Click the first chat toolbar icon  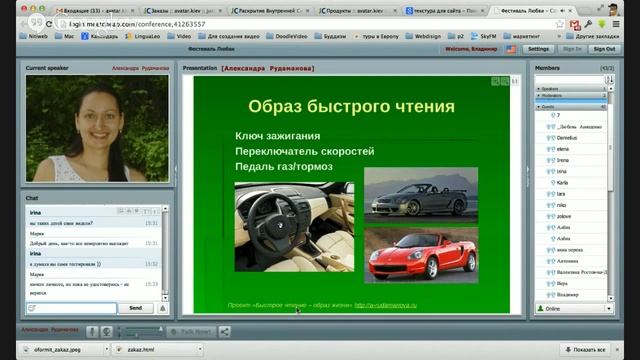point(120,211)
